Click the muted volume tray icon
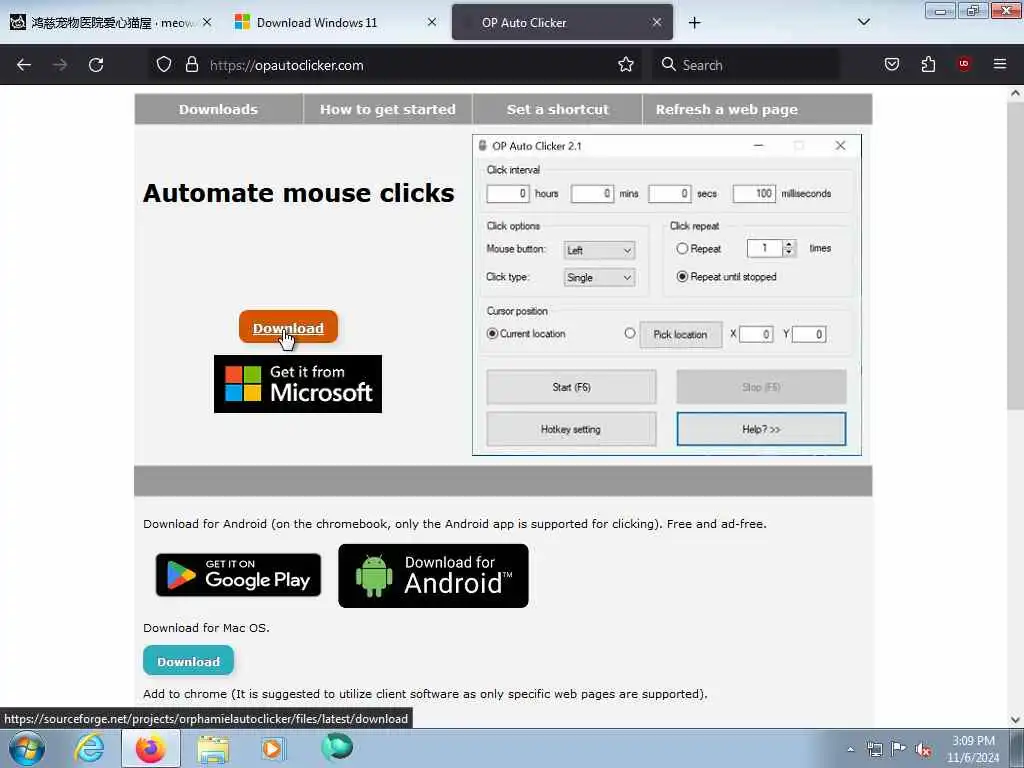Screen dimensions: 1024x768 (x=923, y=749)
